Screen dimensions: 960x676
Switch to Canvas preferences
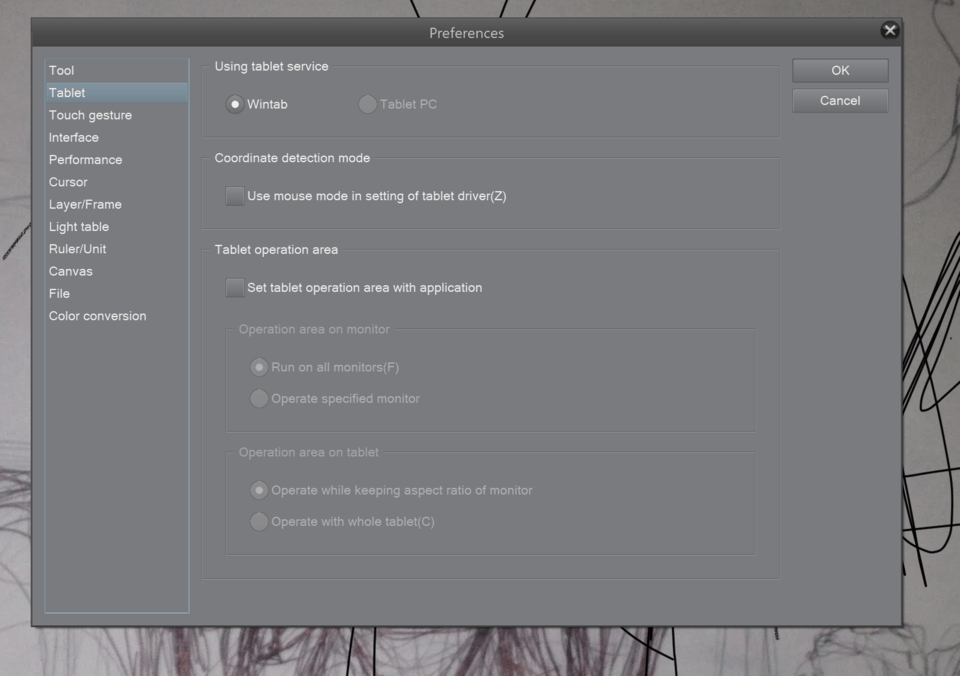coord(116,271)
